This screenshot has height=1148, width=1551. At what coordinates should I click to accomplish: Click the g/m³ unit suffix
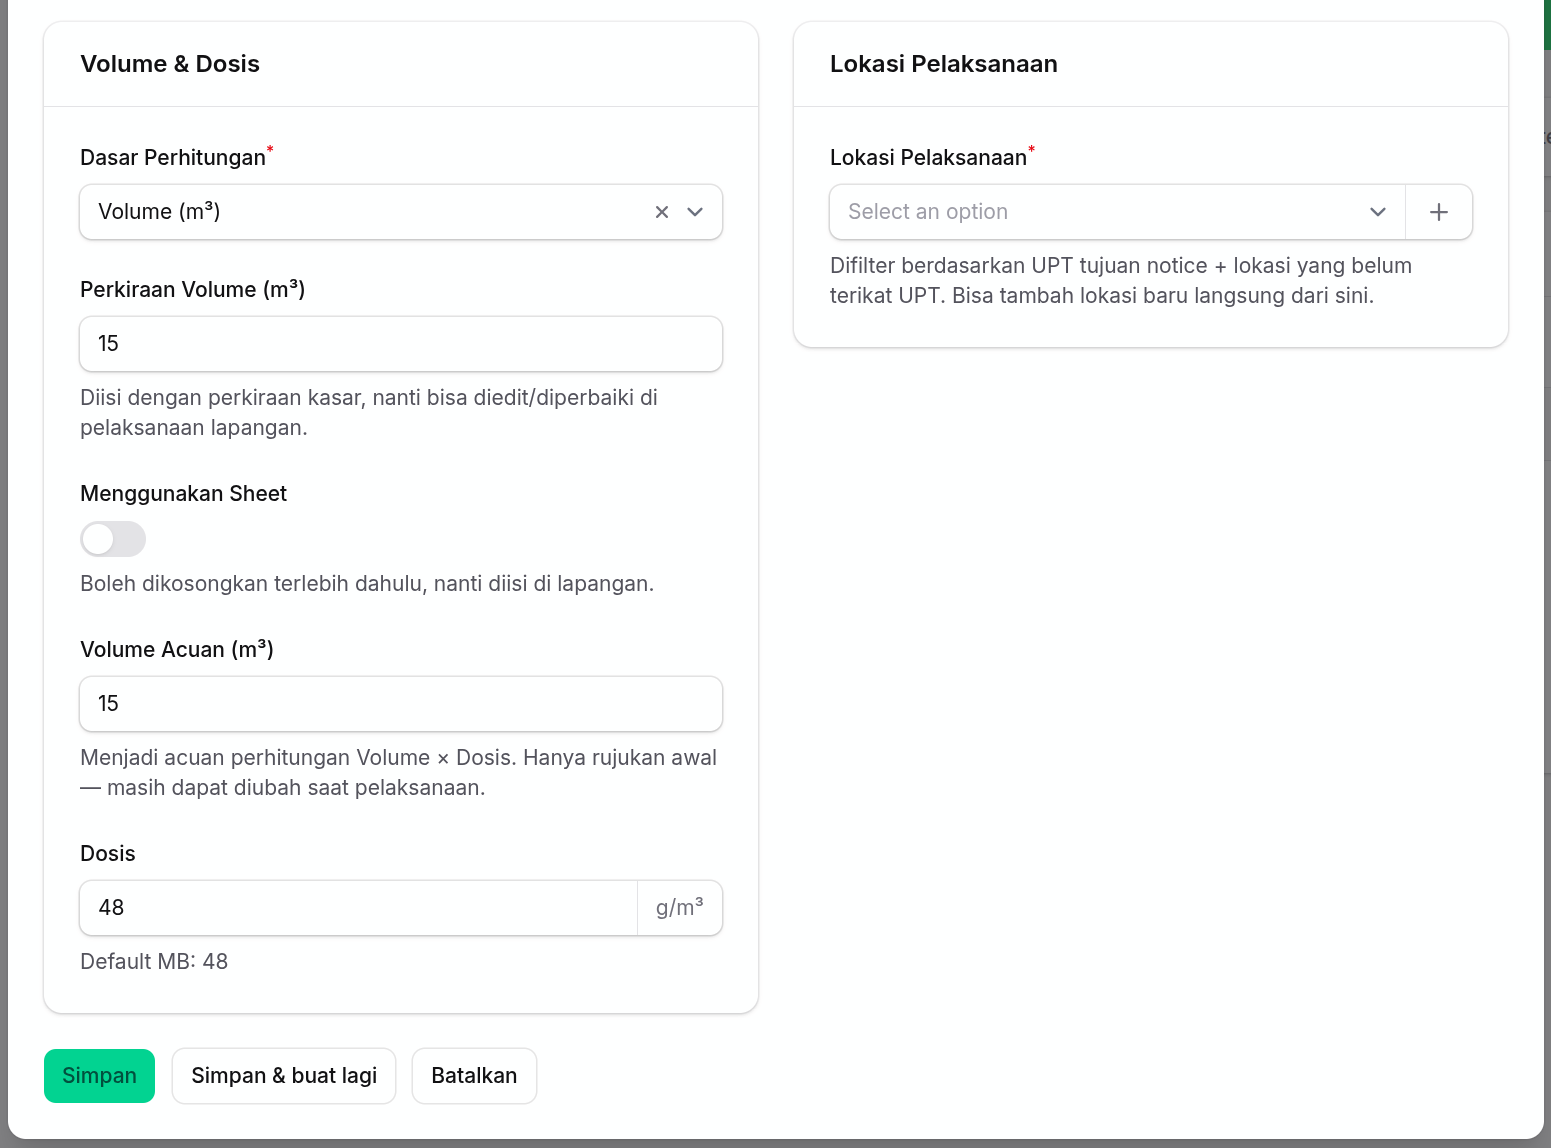[680, 908]
